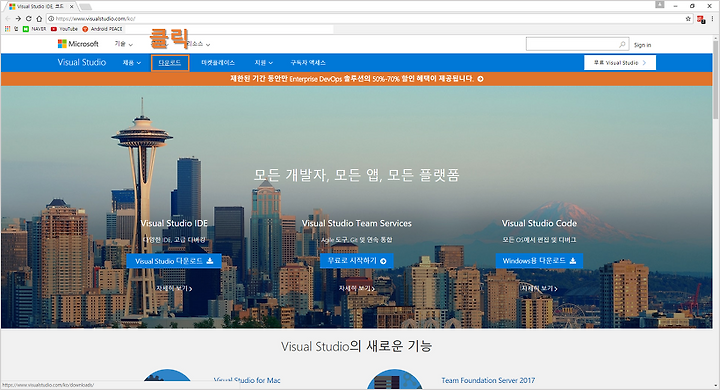Go forward with the browser arrow
Screen dimensions: 720x390
point(18,19)
